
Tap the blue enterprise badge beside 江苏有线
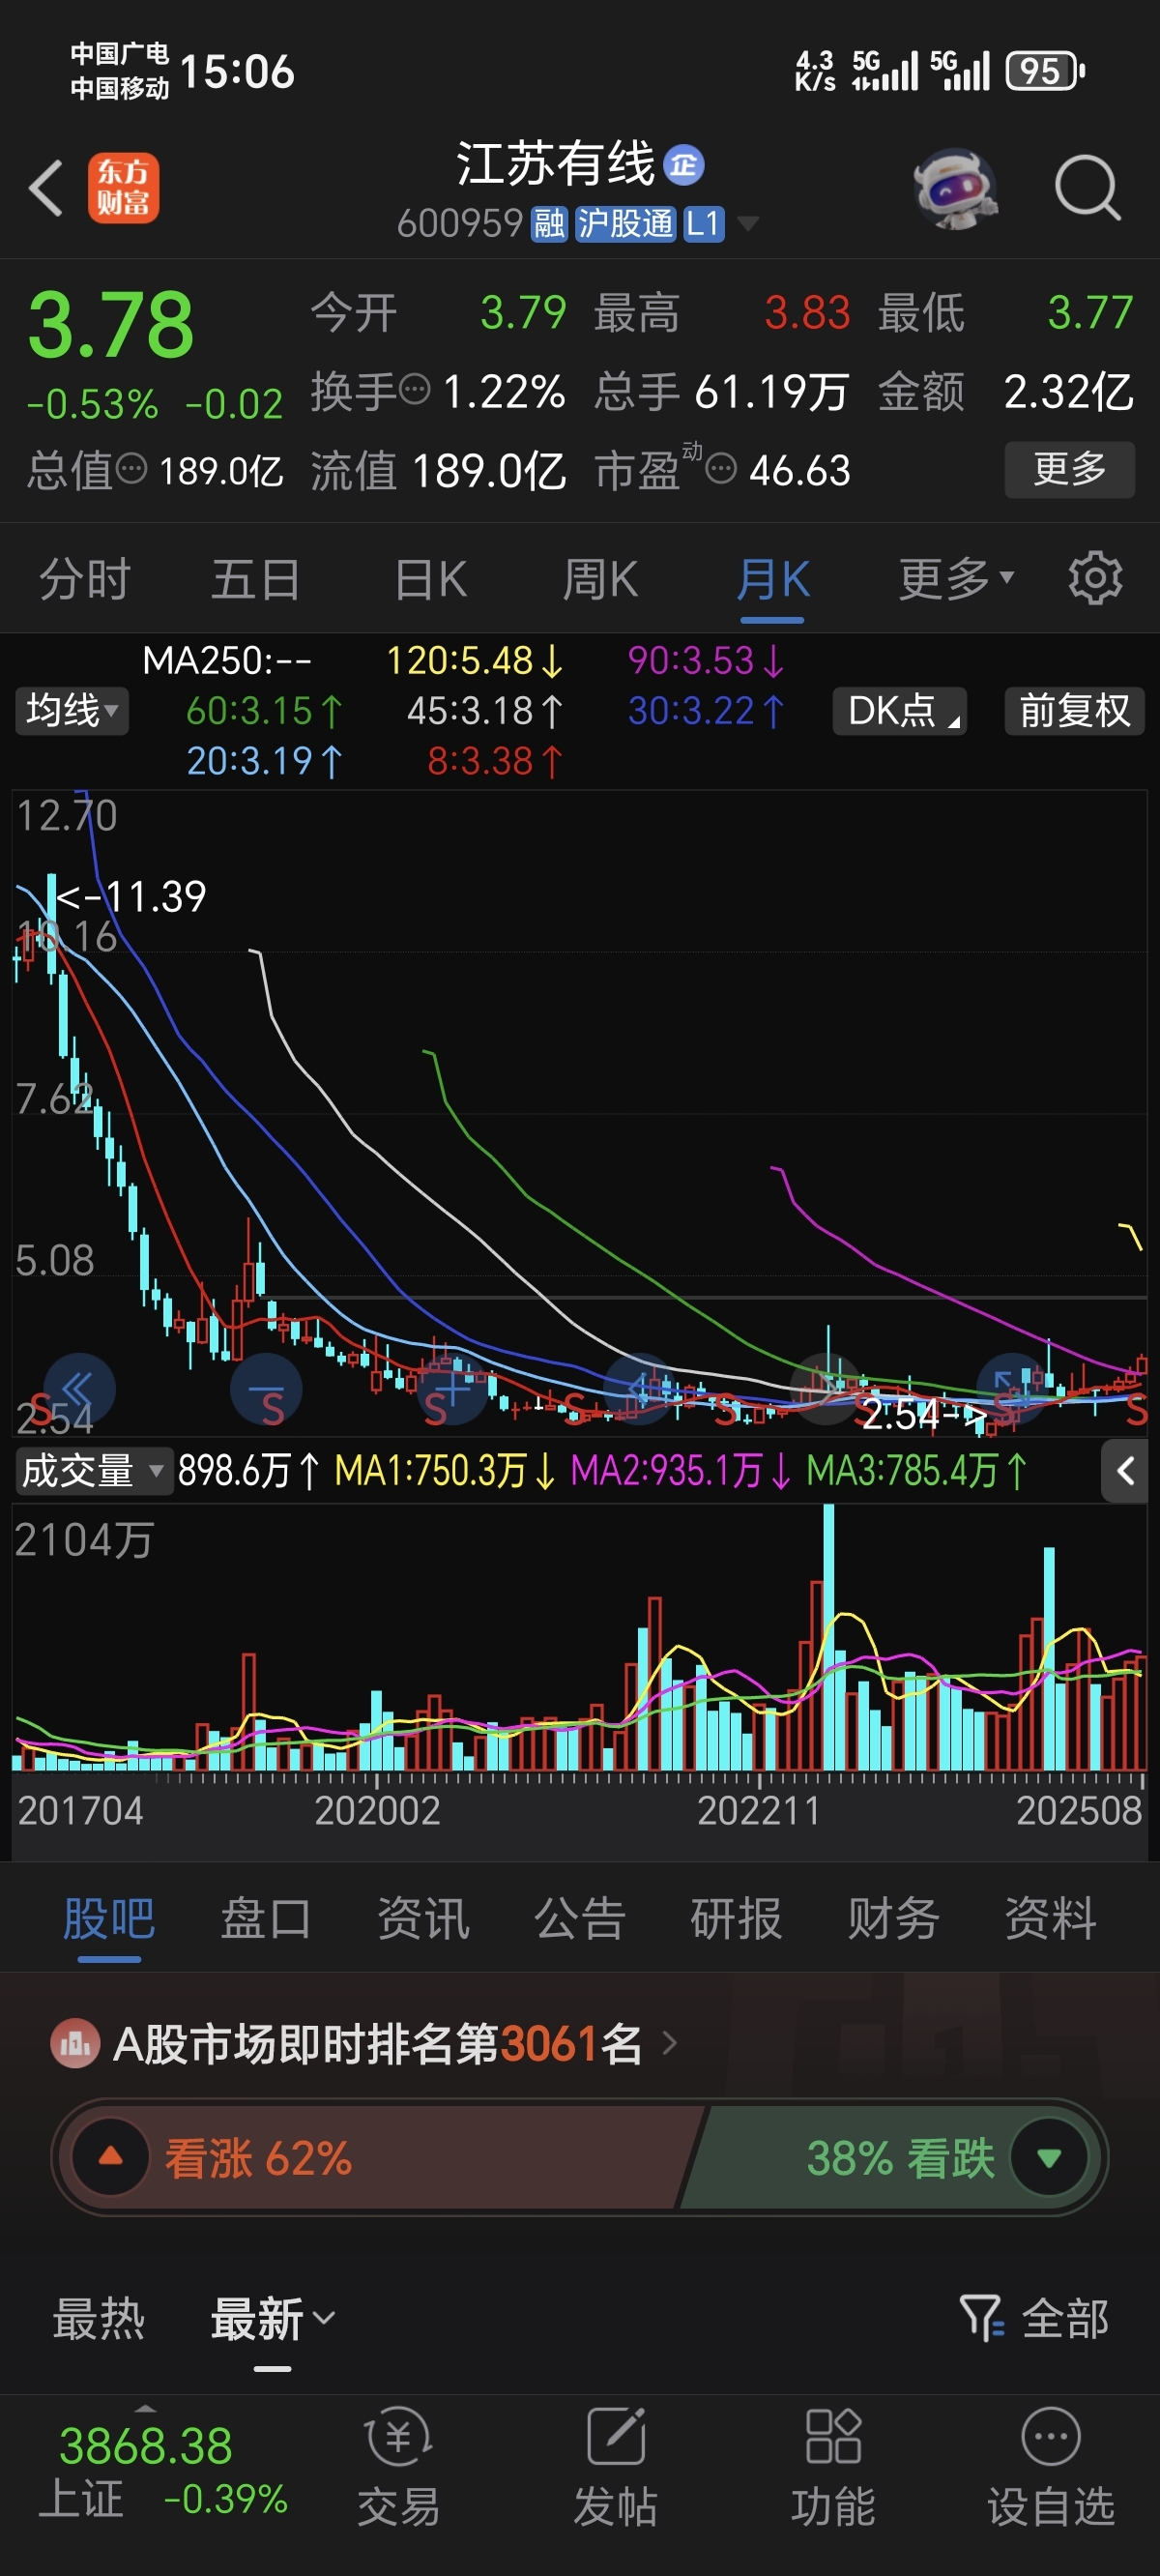click(684, 165)
